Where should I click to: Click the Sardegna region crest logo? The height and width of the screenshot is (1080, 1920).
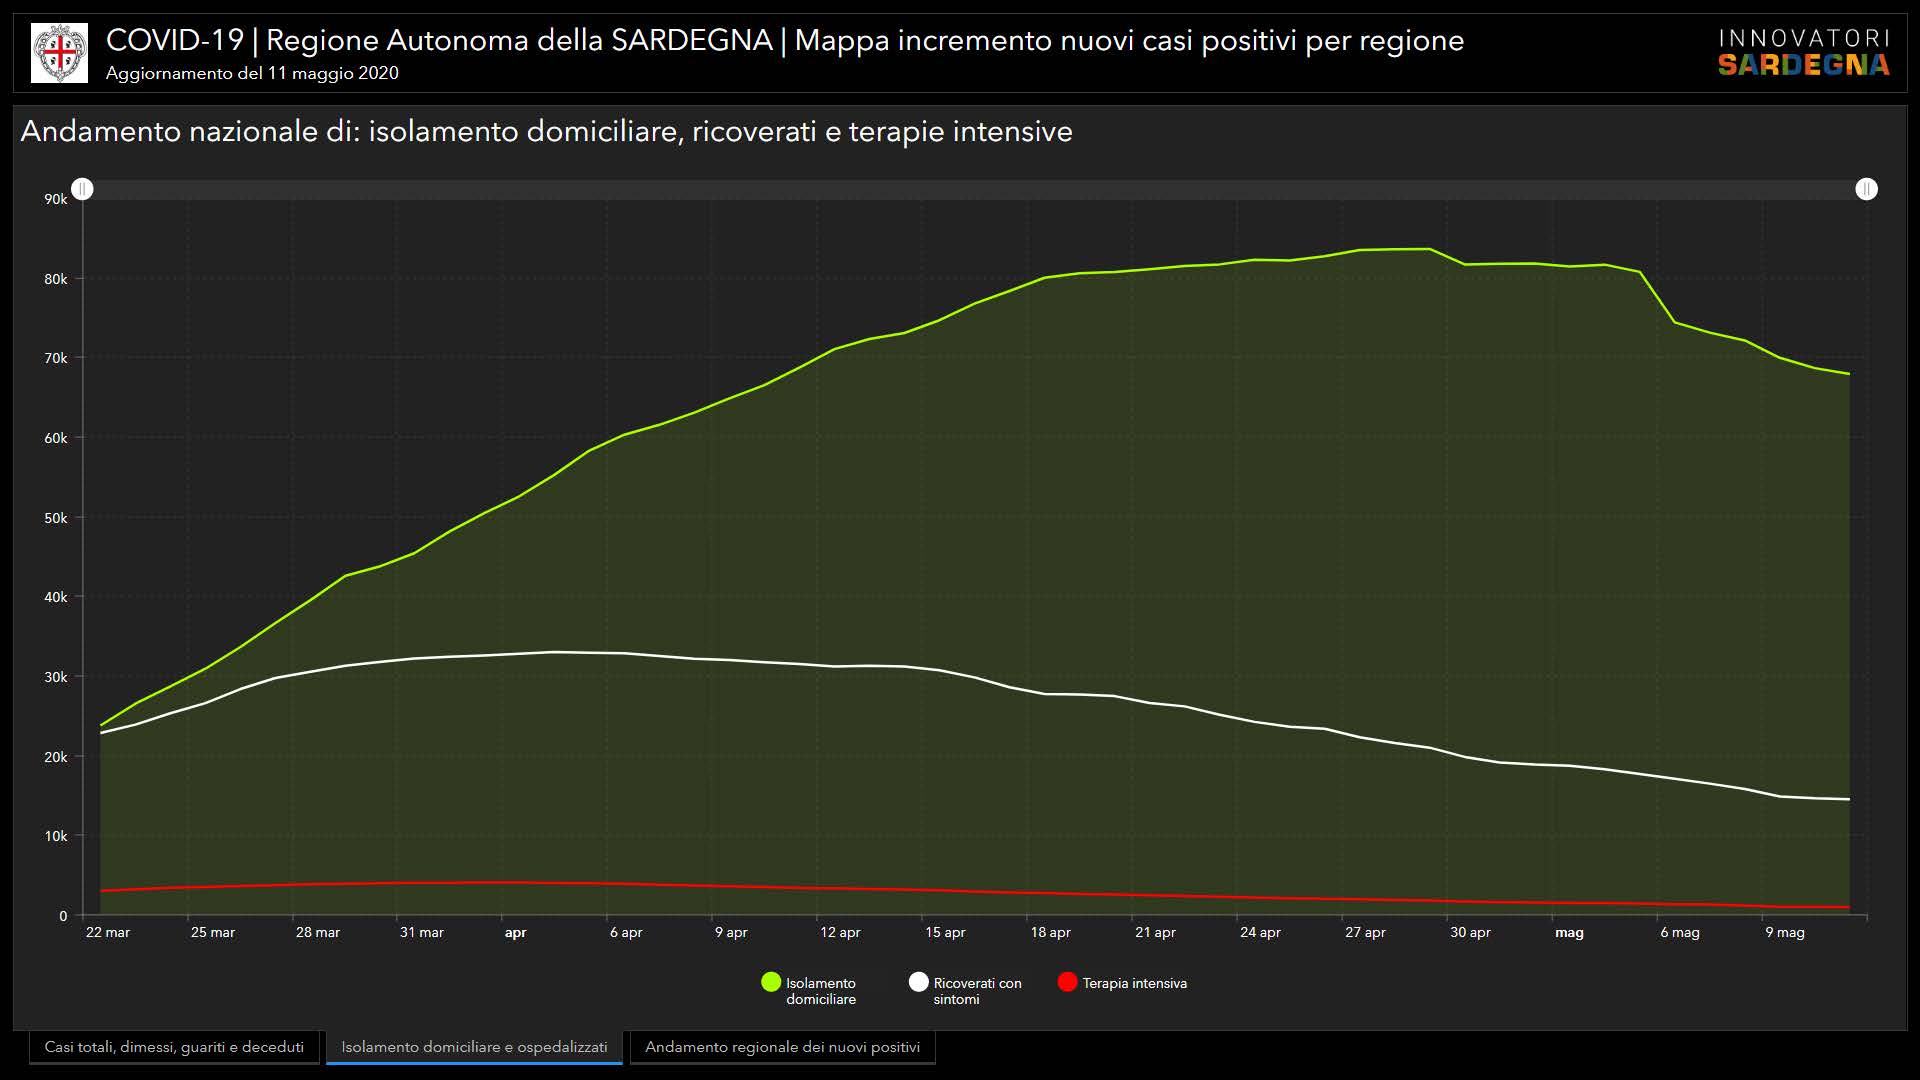pyautogui.click(x=59, y=53)
